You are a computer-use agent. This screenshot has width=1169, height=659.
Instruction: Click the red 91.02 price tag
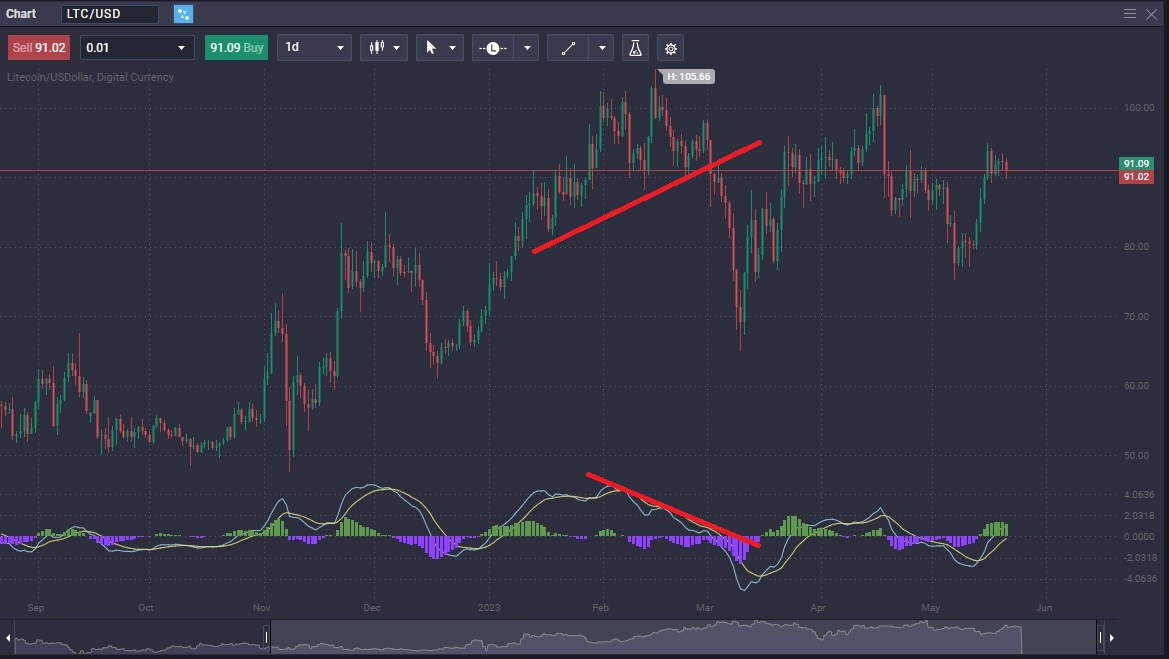(x=1135, y=175)
